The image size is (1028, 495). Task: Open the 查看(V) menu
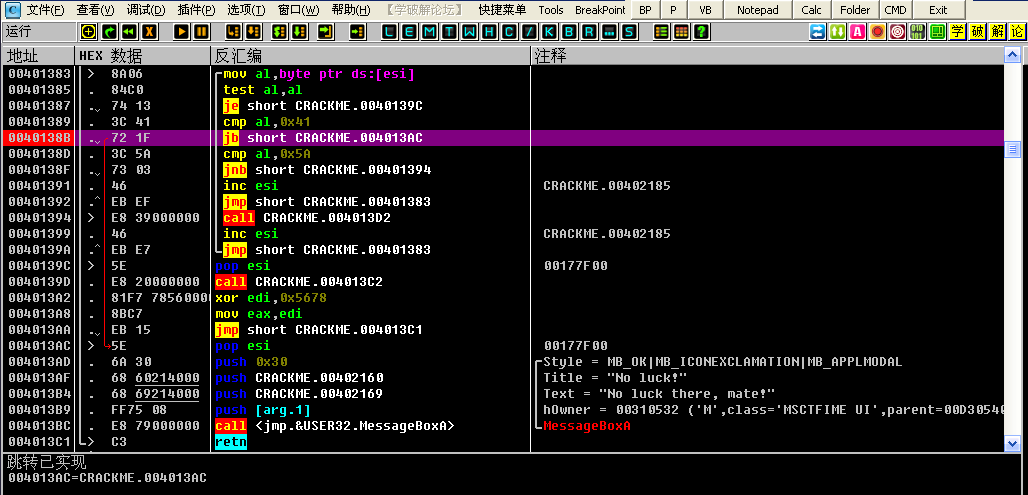[x=95, y=10]
